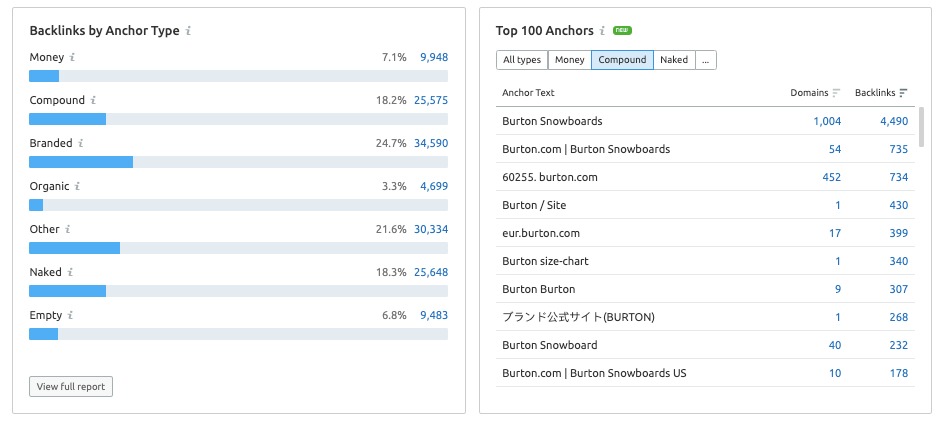
Task: Click the Other progress bar
Action: click(x=238, y=248)
